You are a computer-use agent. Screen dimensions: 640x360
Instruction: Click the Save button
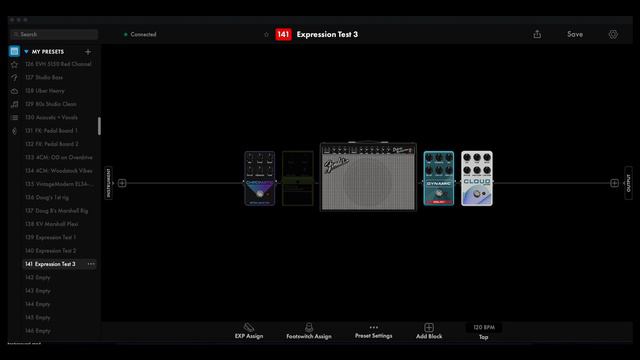point(575,34)
